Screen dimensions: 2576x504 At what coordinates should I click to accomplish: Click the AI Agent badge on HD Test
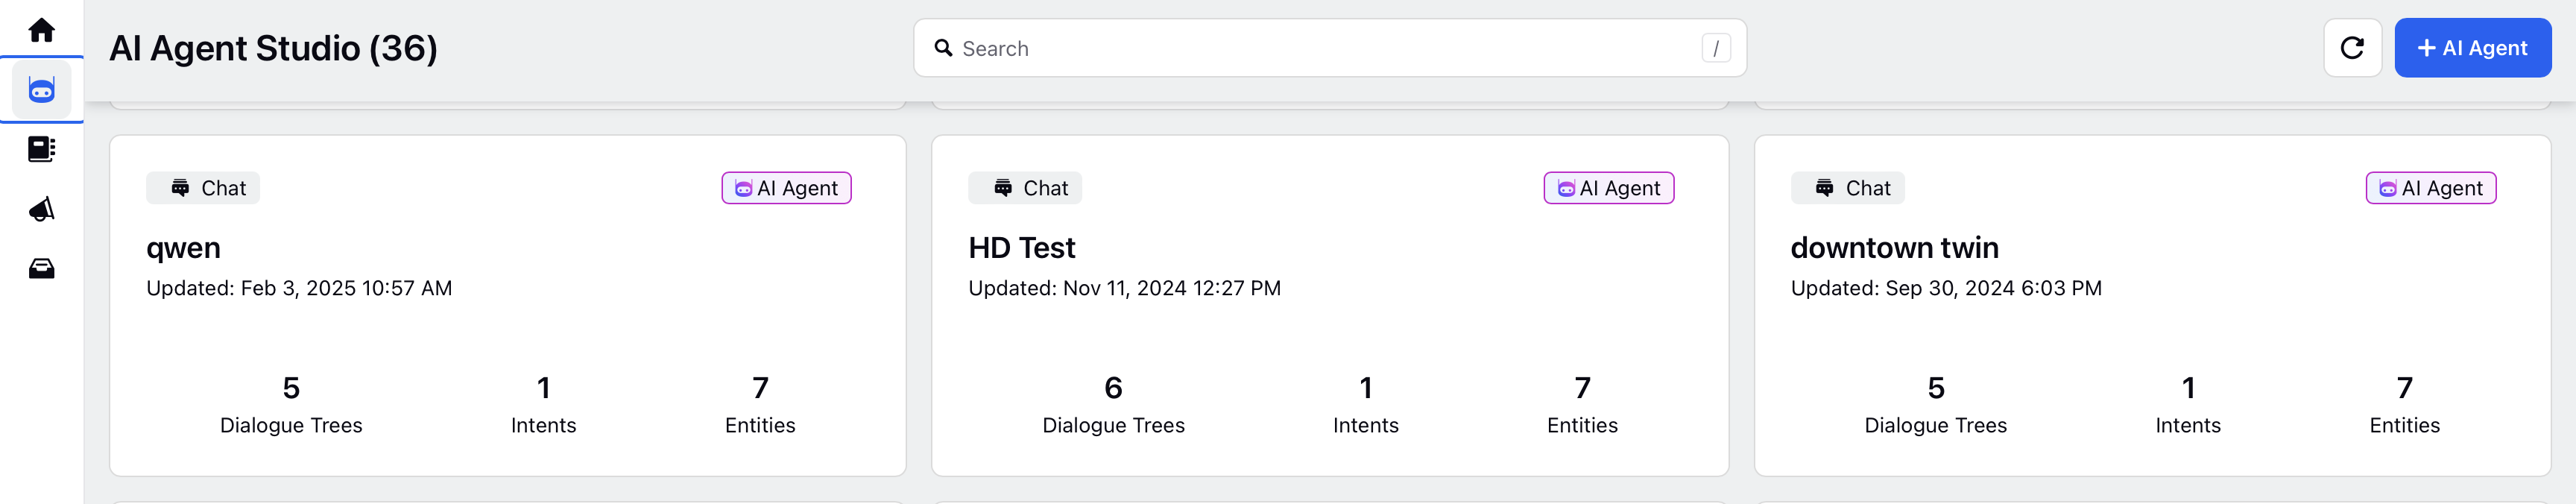click(x=1608, y=188)
